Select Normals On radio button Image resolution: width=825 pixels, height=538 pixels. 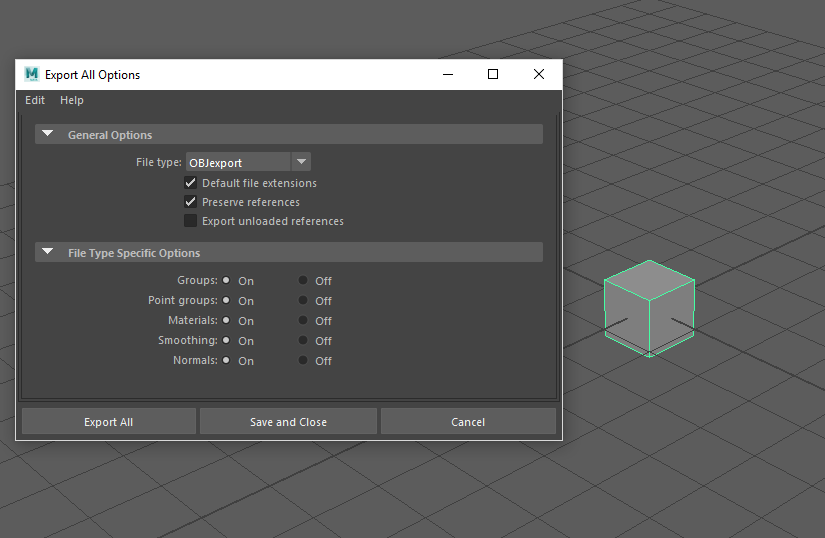tap(226, 360)
